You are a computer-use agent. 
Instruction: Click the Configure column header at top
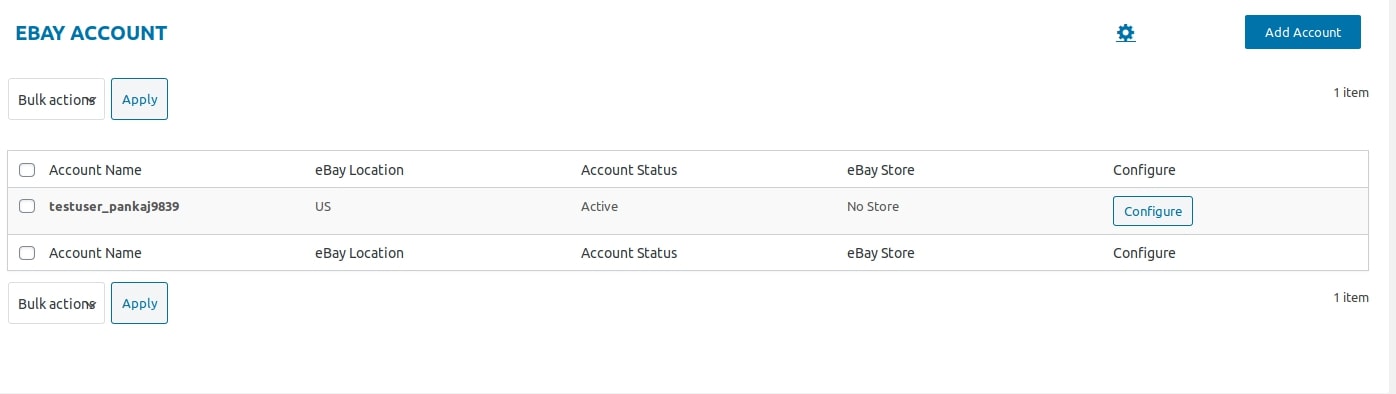1144,170
